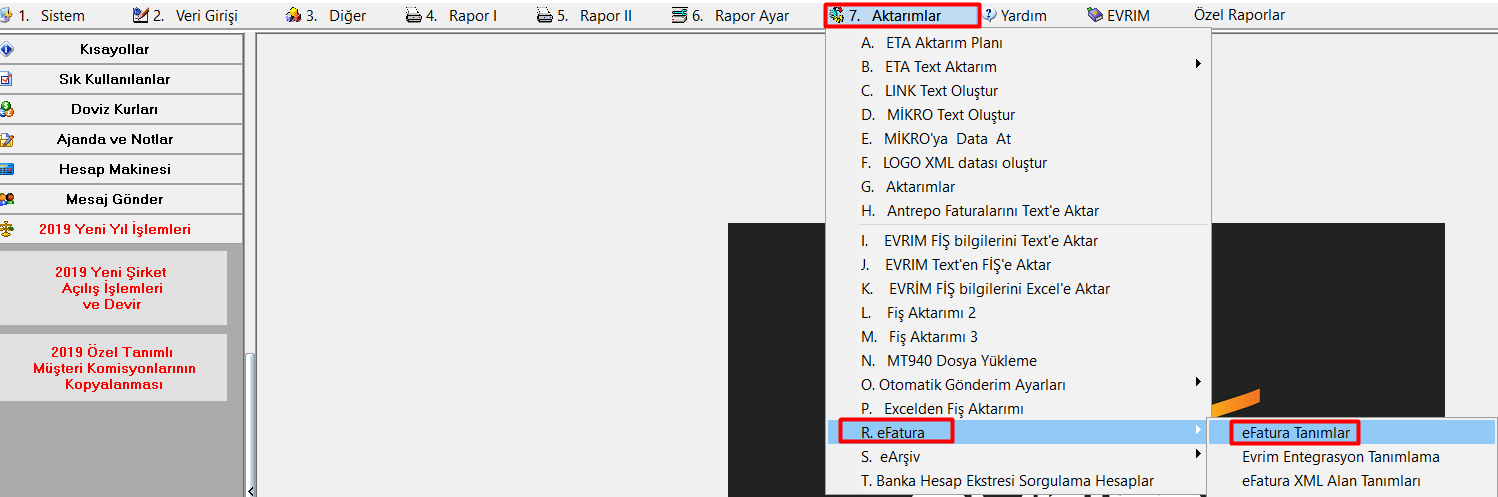Click the EVRIM book icon
The height and width of the screenshot is (497, 1498).
coord(1095,15)
